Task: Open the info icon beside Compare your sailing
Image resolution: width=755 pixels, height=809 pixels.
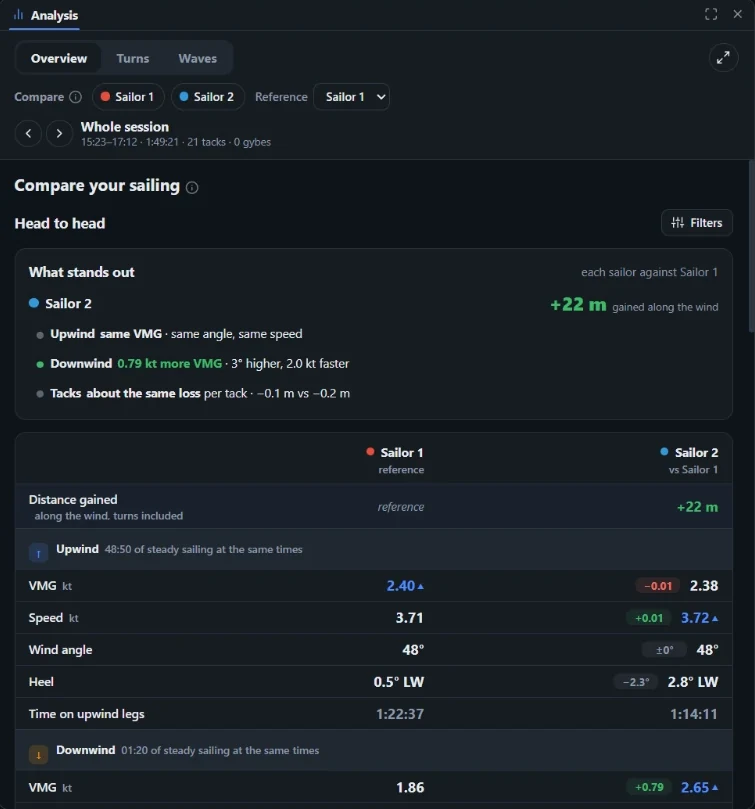Action: [192, 187]
